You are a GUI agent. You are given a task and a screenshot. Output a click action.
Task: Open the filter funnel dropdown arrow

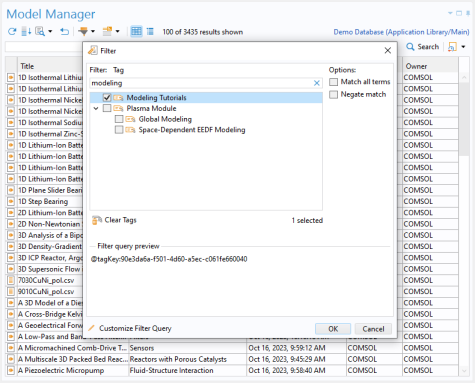pos(93,32)
